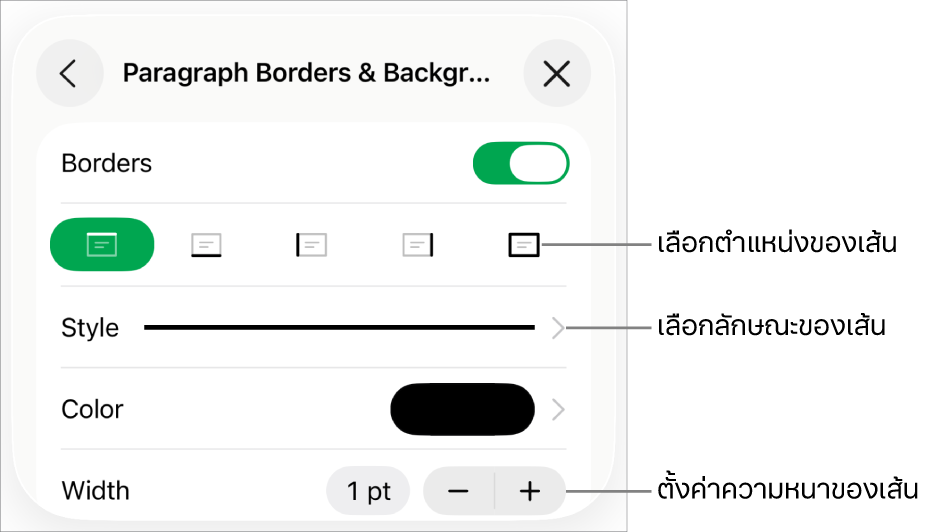
Task: Click the Width label
Action: click(x=95, y=491)
